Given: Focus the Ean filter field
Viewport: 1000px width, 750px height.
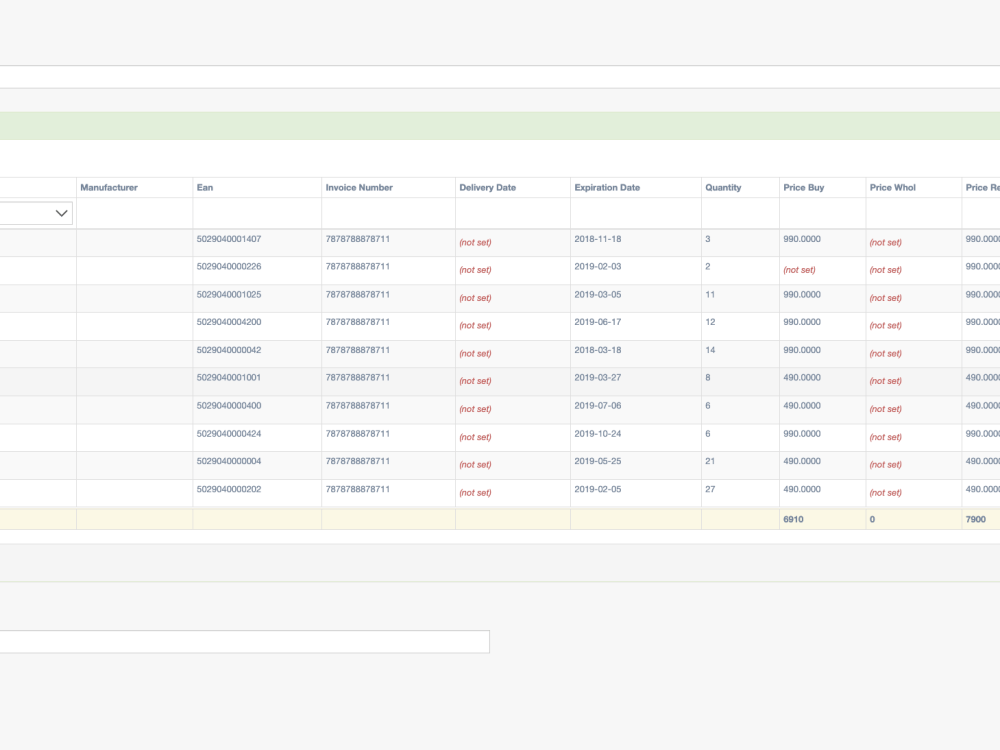Looking at the screenshot, I should [x=257, y=213].
